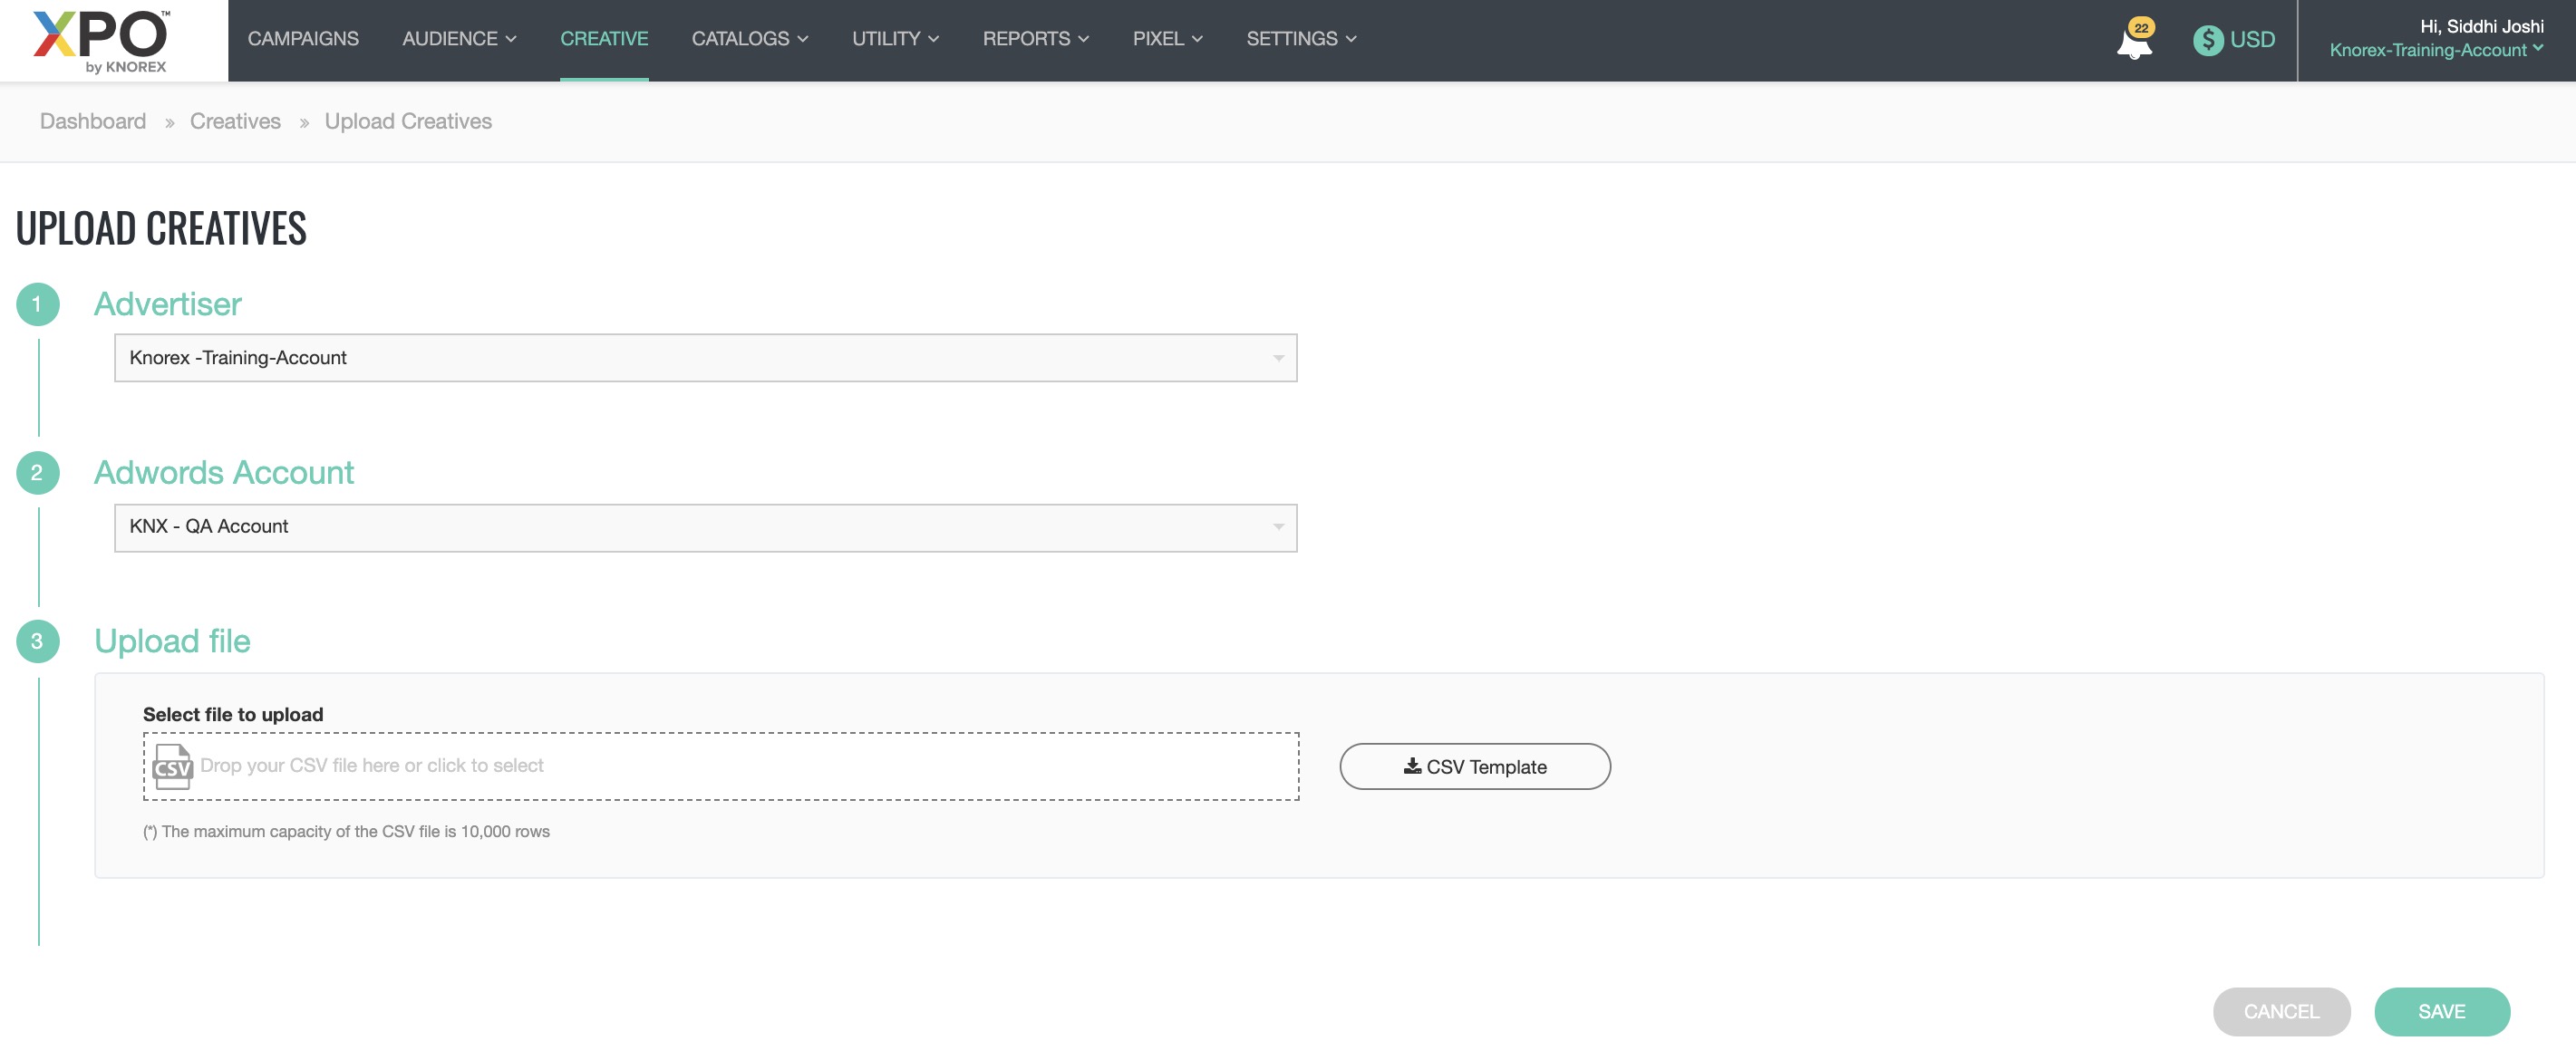Expand the Advertiser dropdown
The height and width of the screenshot is (1060, 2576).
point(705,358)
